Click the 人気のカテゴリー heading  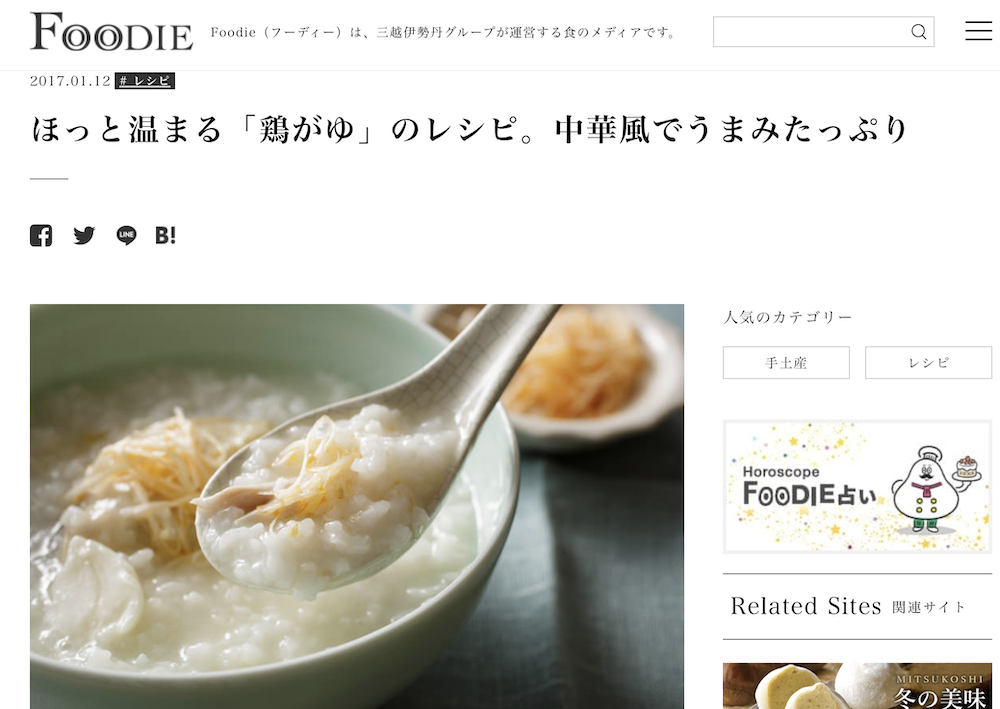(x=788, y=318)
